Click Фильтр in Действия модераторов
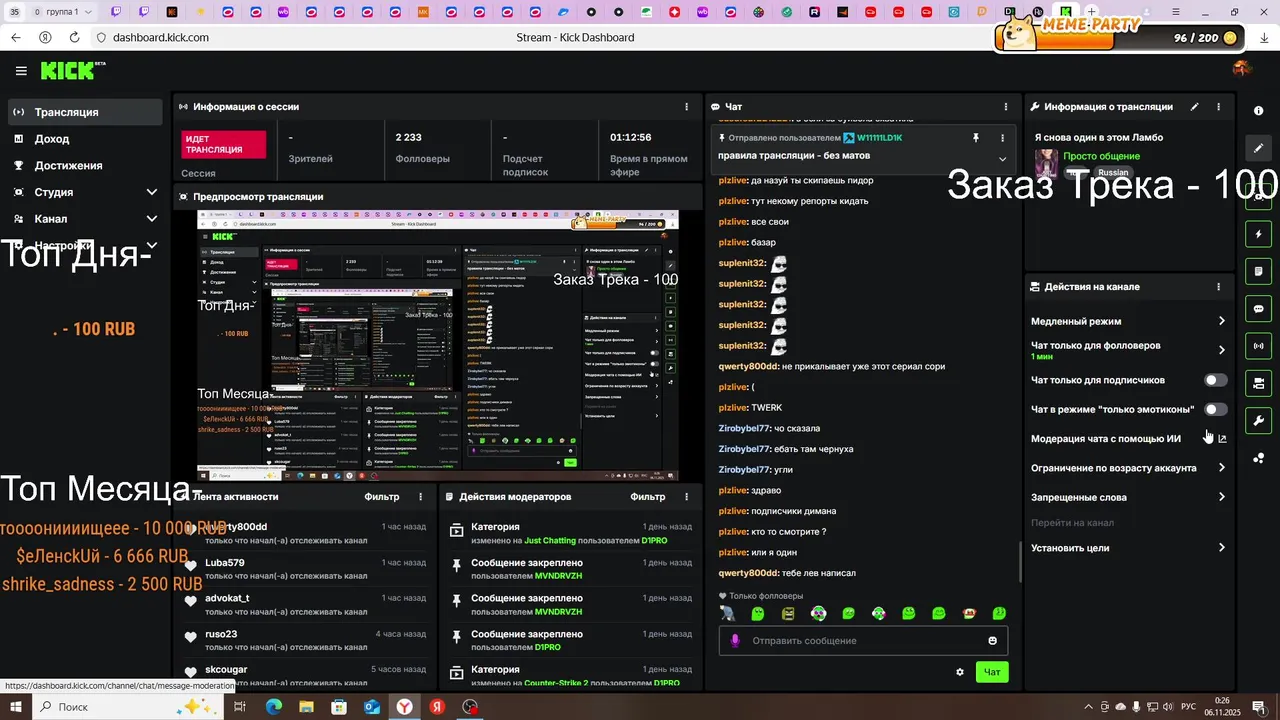1280x720 pixels. (x=648, y=497)
